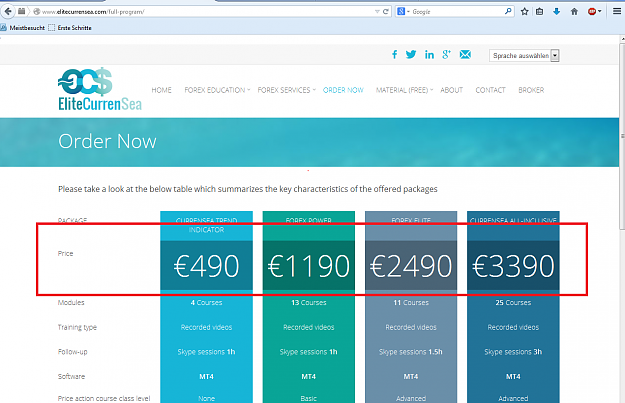Go to the Home menu item

[161, 90]
